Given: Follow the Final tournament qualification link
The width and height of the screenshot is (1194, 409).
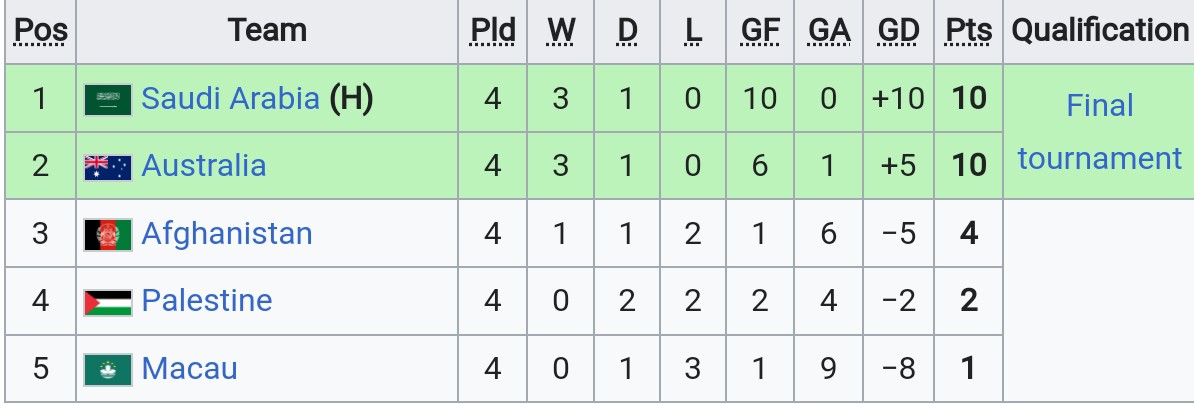Looking at the screenshot, I should pos(1100,133).
